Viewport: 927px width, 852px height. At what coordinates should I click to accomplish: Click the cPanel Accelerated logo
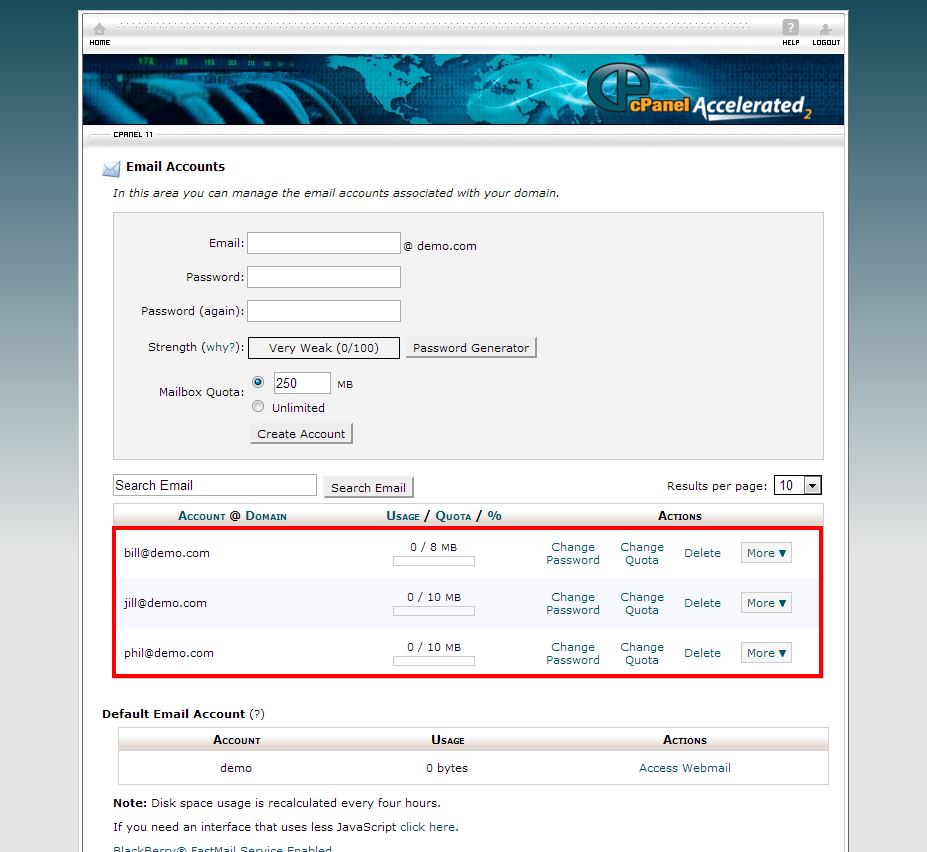[700, 92]
